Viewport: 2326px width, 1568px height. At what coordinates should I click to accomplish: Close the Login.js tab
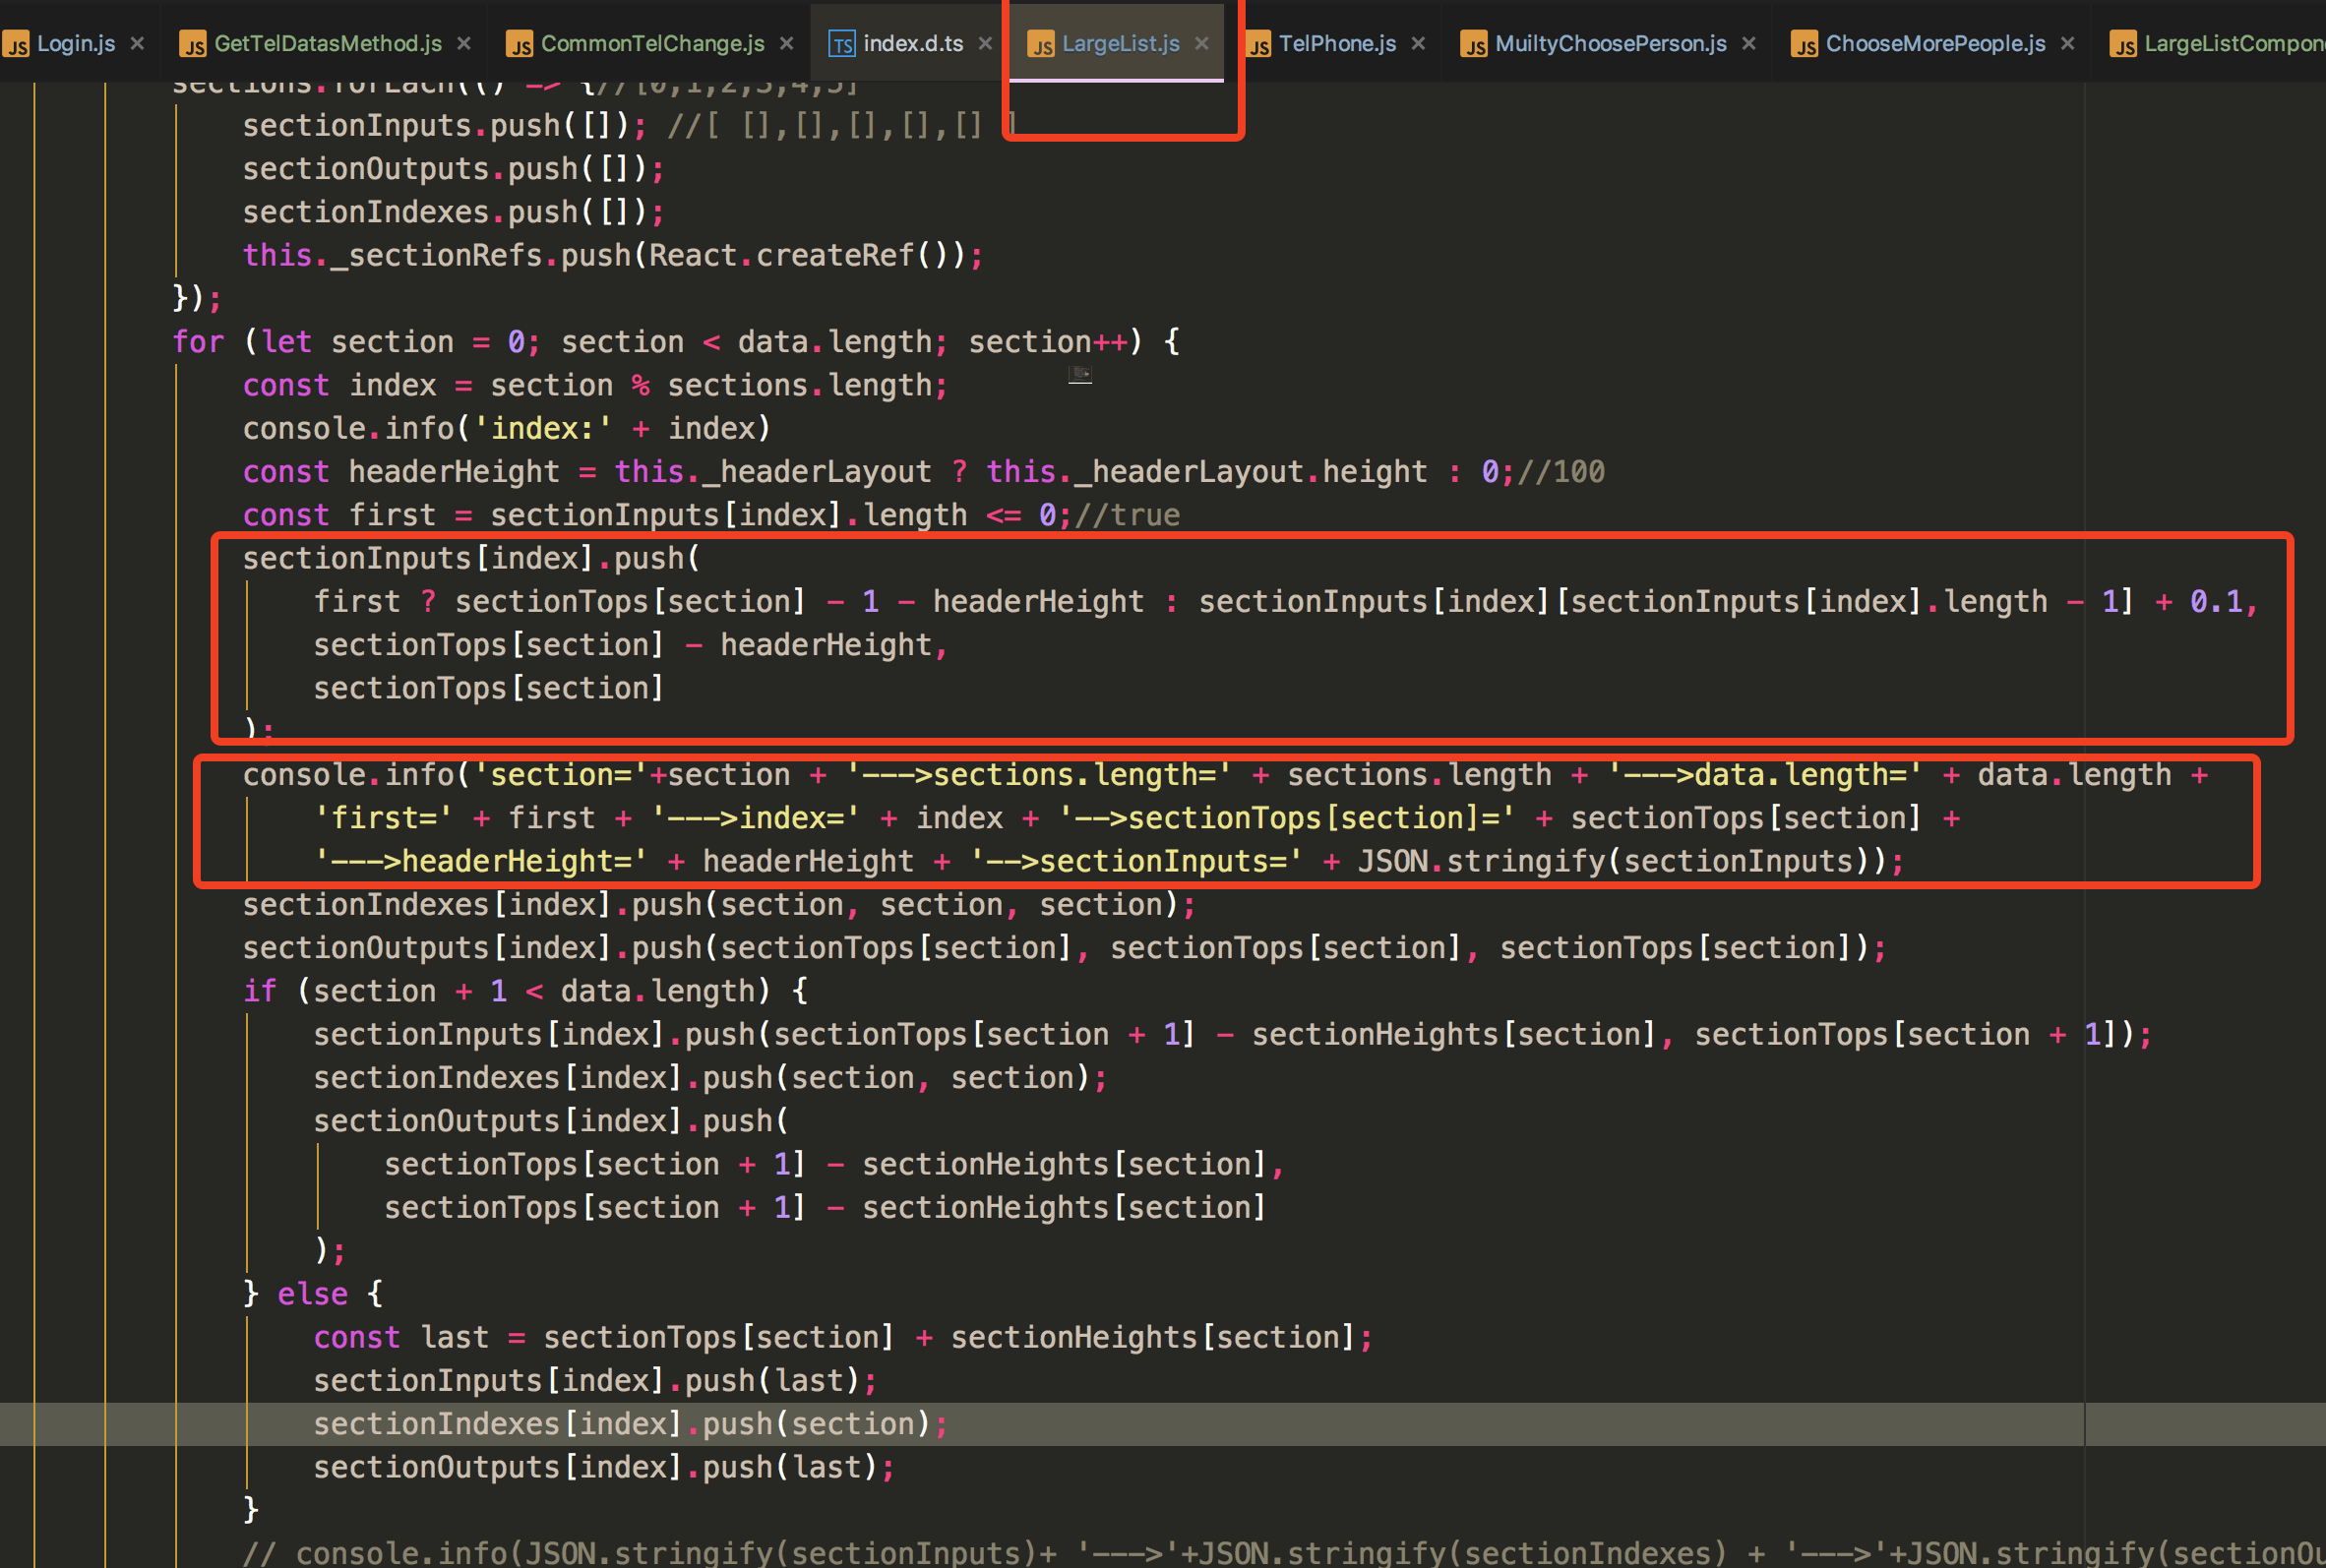click(138, 43)
